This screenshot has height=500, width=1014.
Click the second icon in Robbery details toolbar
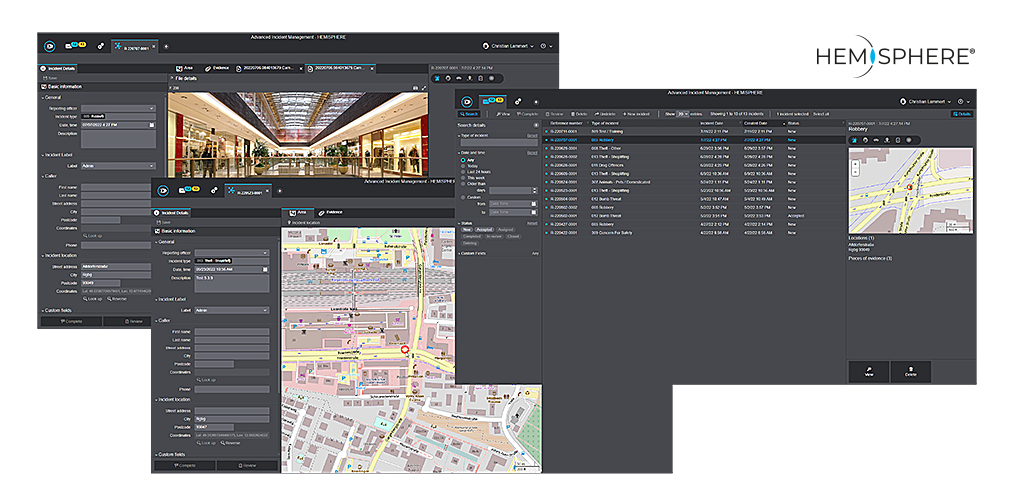pos(865,139)
